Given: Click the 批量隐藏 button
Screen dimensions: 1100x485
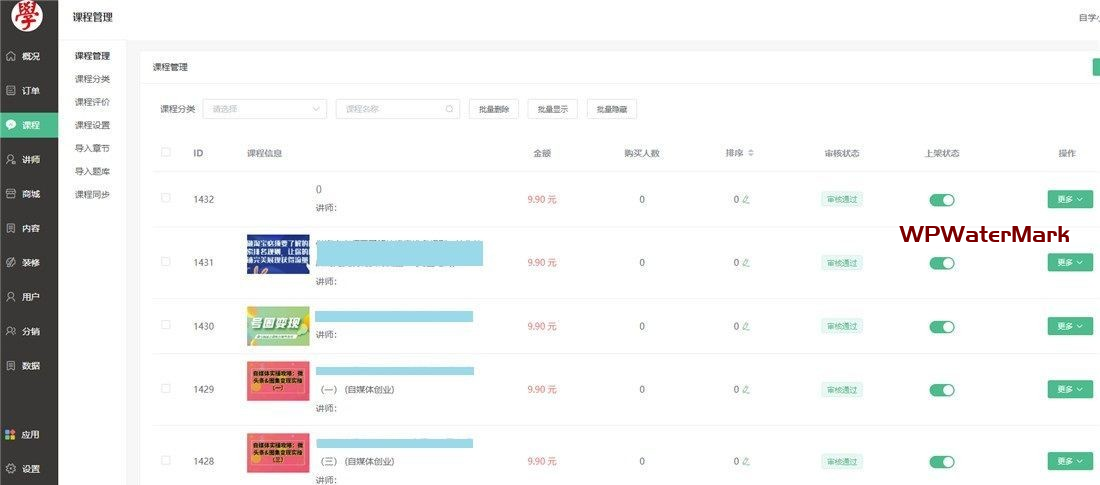Looking at the screenshot, I should point(612,109).
